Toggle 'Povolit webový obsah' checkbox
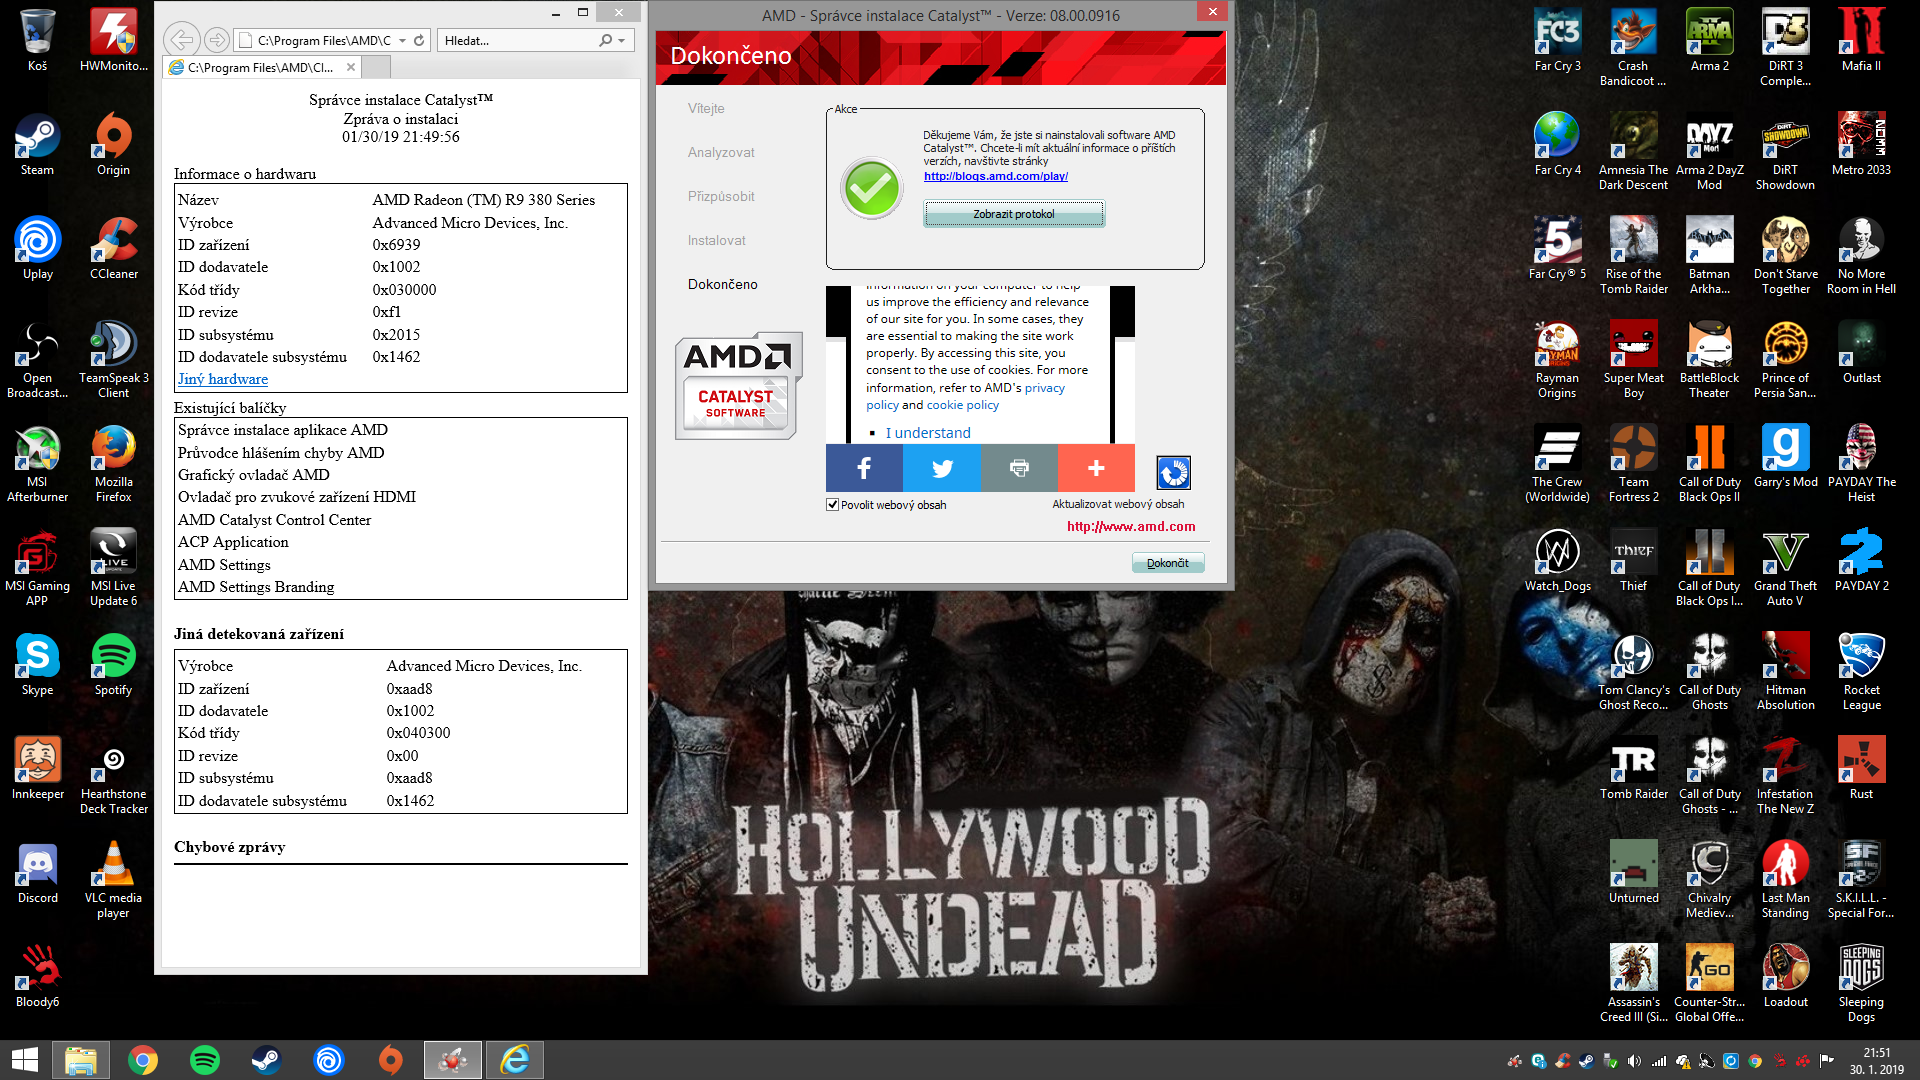Viewport: 1920px width, 1080px height. point(832,505)
